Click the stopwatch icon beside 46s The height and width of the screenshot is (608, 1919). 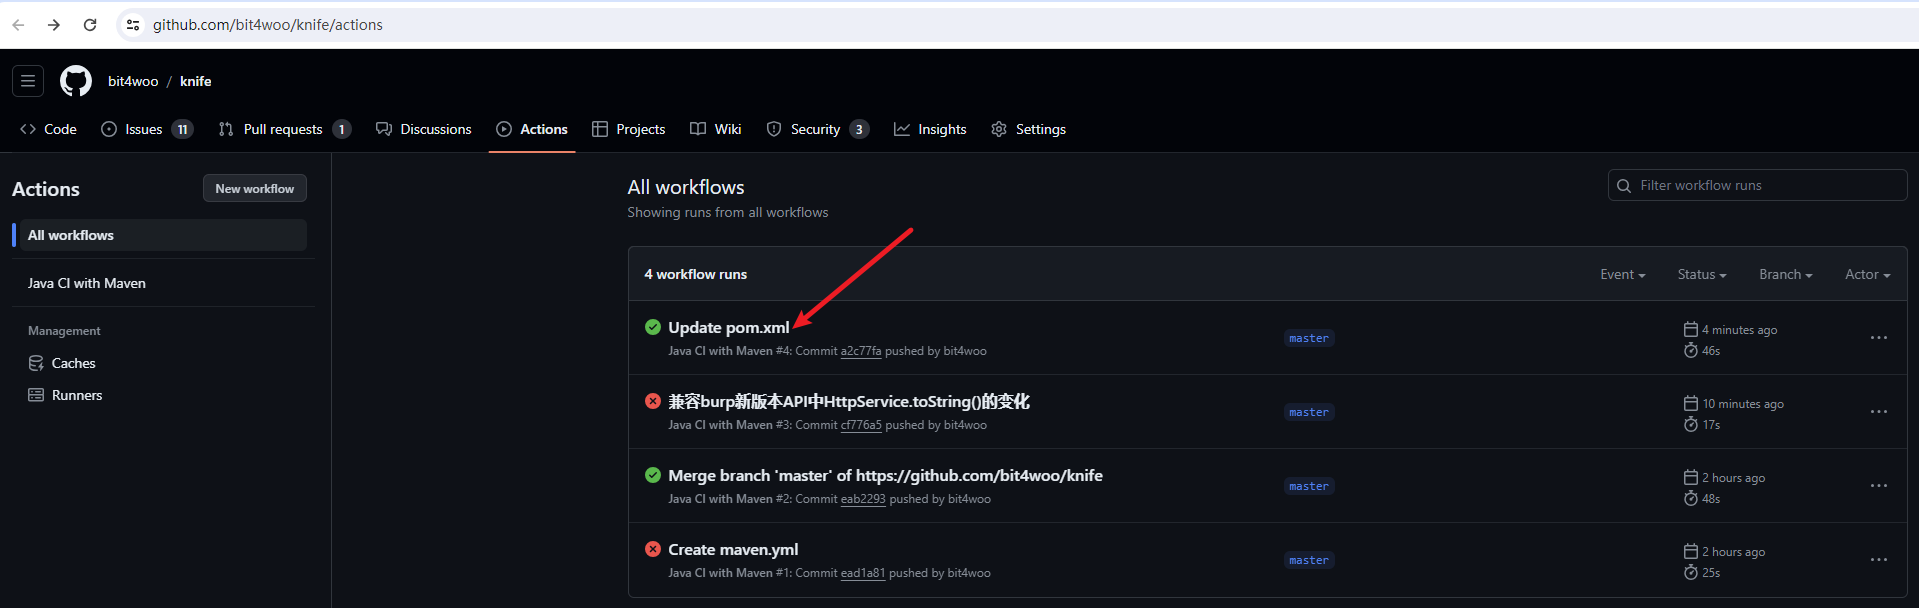click(x=1691, y=350)
